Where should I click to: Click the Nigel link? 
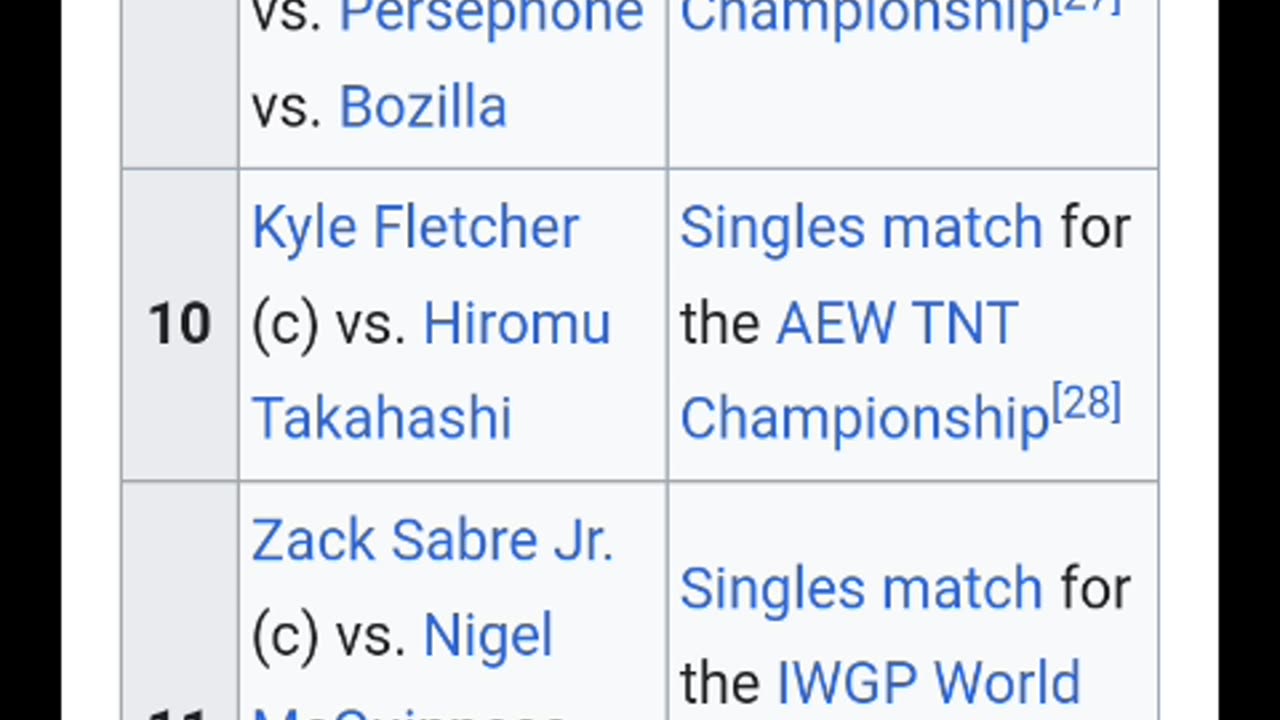coord(487,636)
